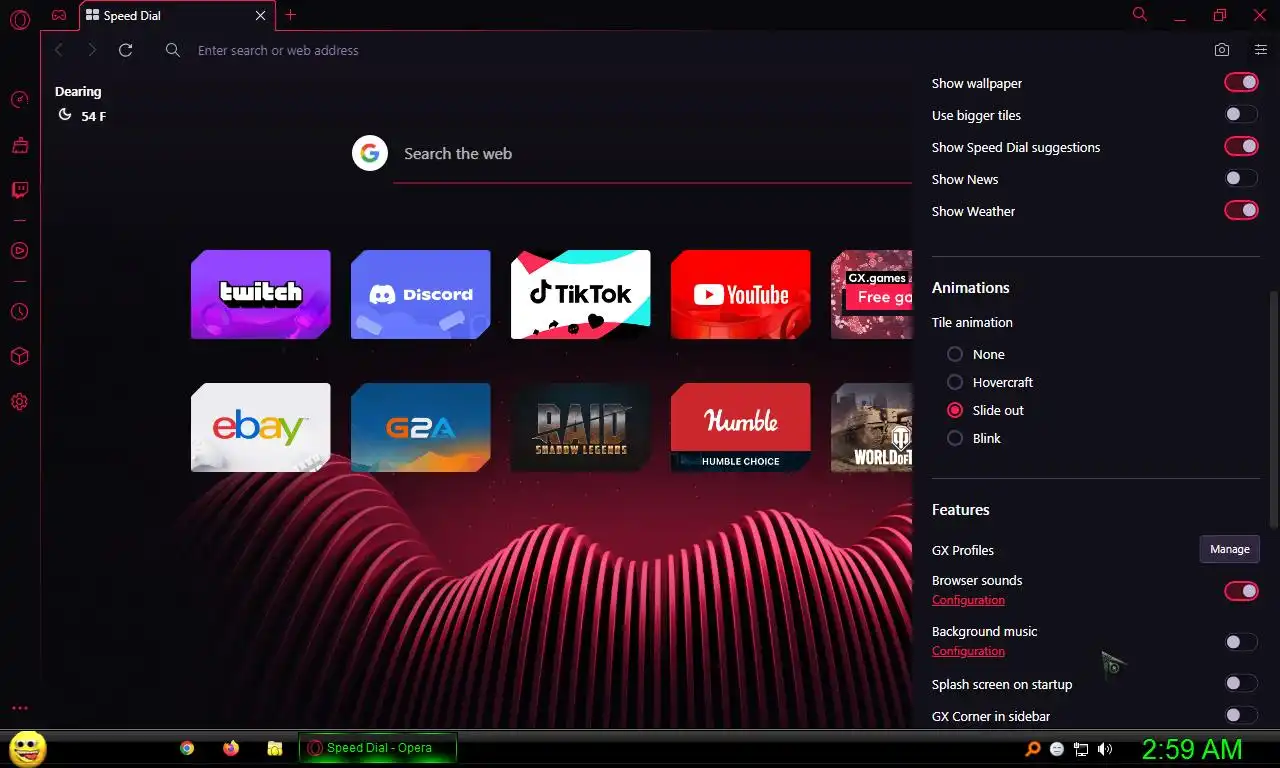Go forward to next page
The width and height of the screenshot is (1280, 768).
pos(92,50)
